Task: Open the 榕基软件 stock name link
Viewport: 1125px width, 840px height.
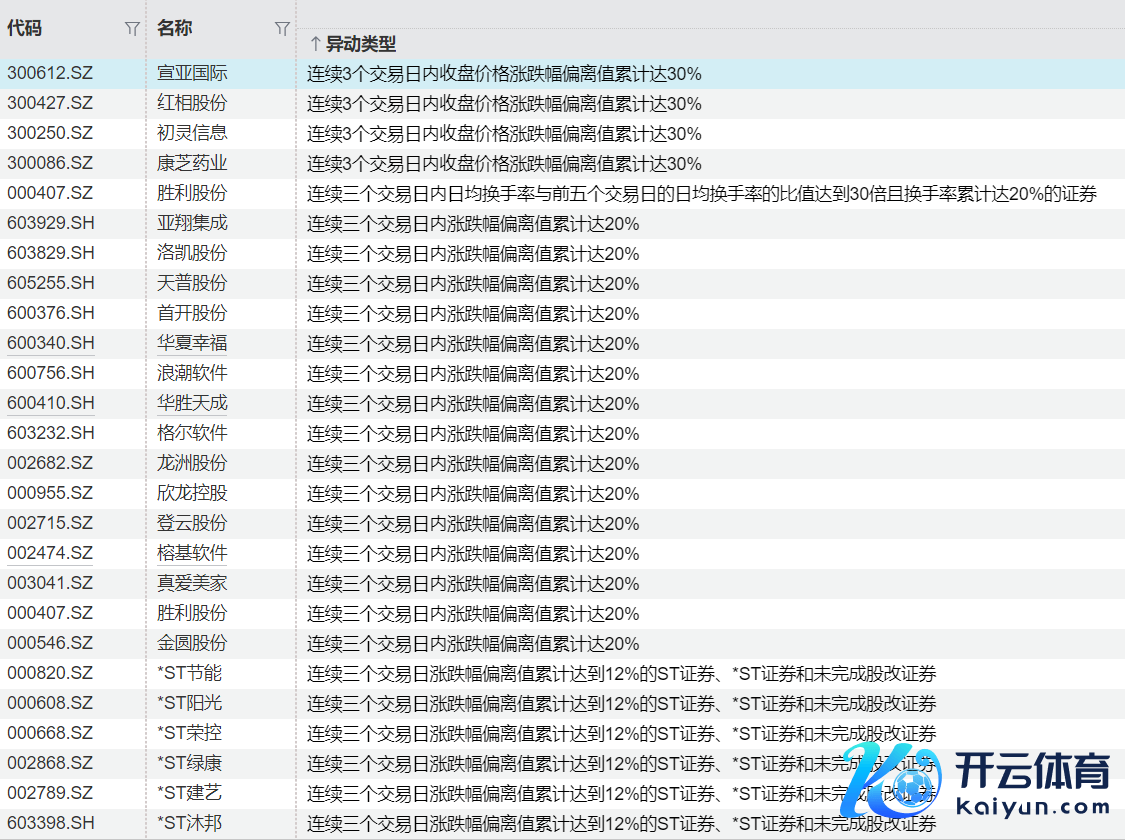Action: pyautogui.click(x=192, y=553)
